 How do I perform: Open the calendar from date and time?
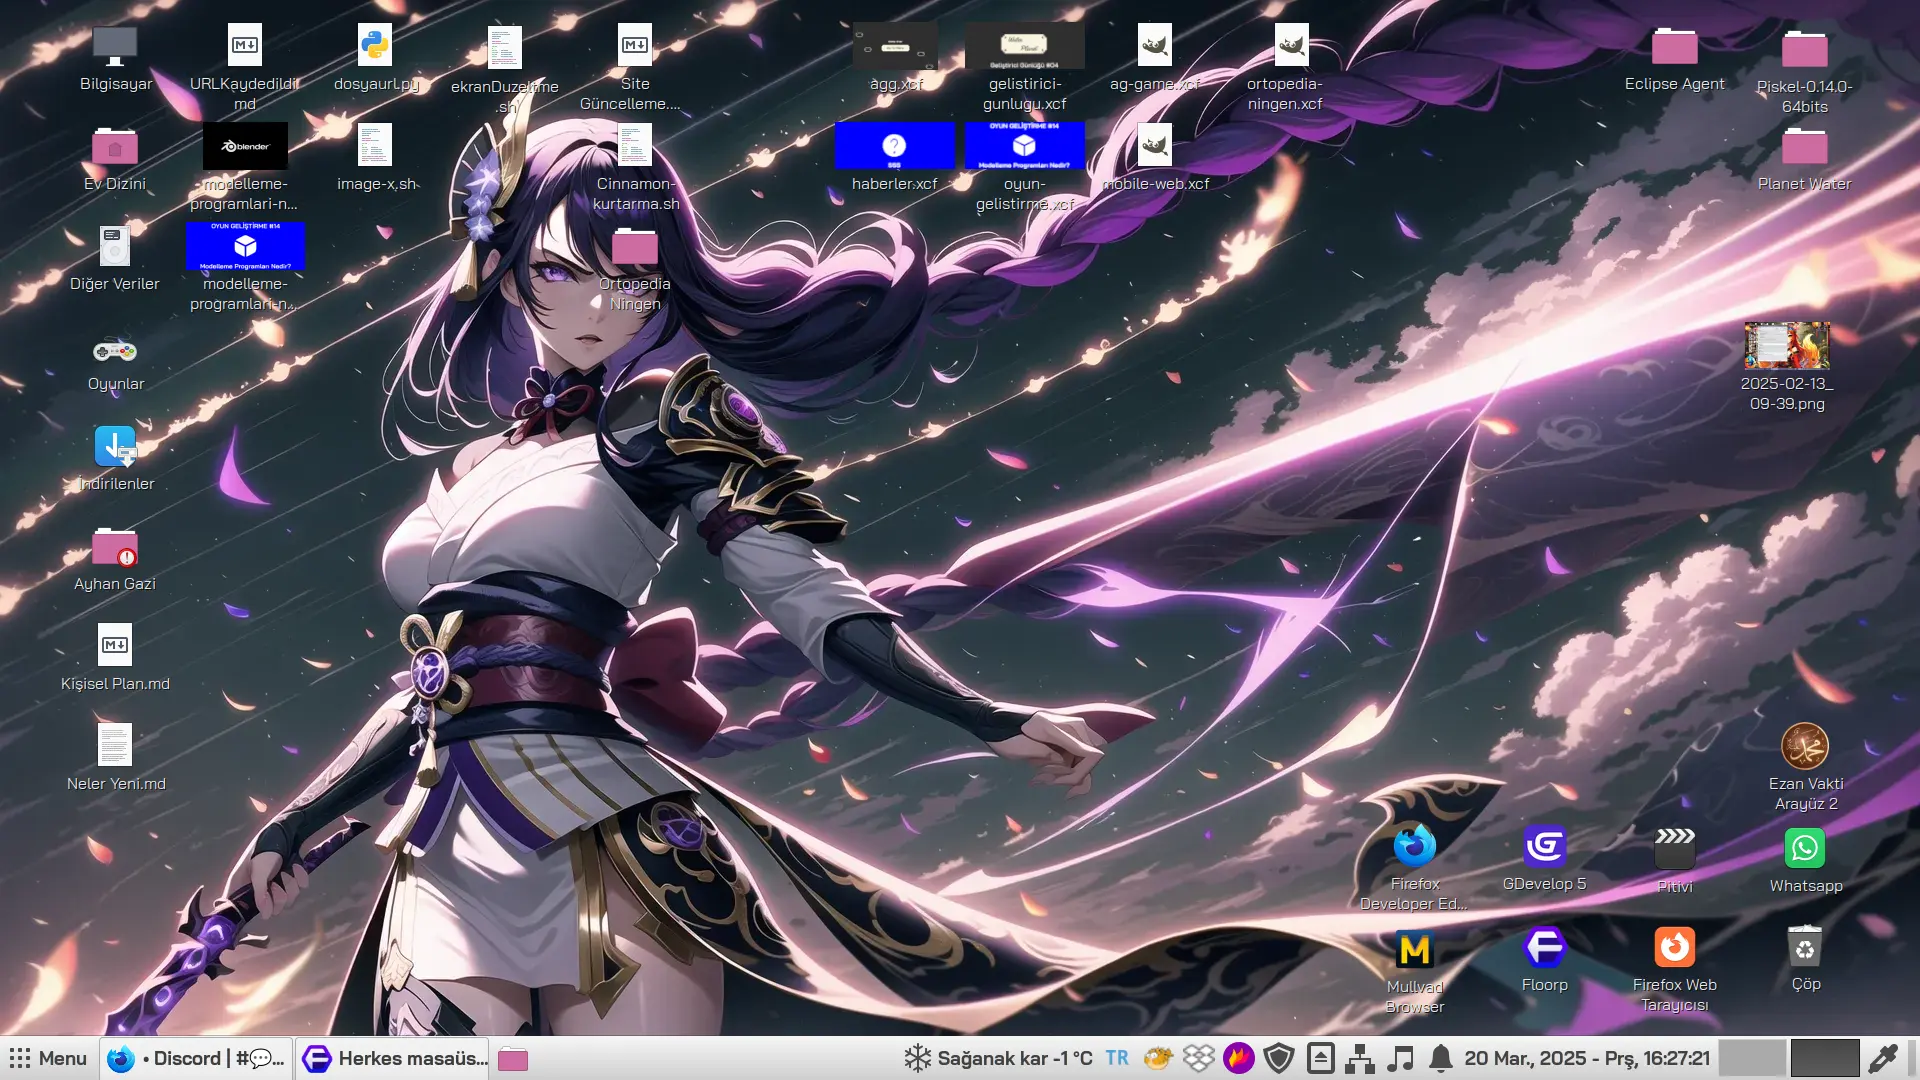click(1587, 1058)
